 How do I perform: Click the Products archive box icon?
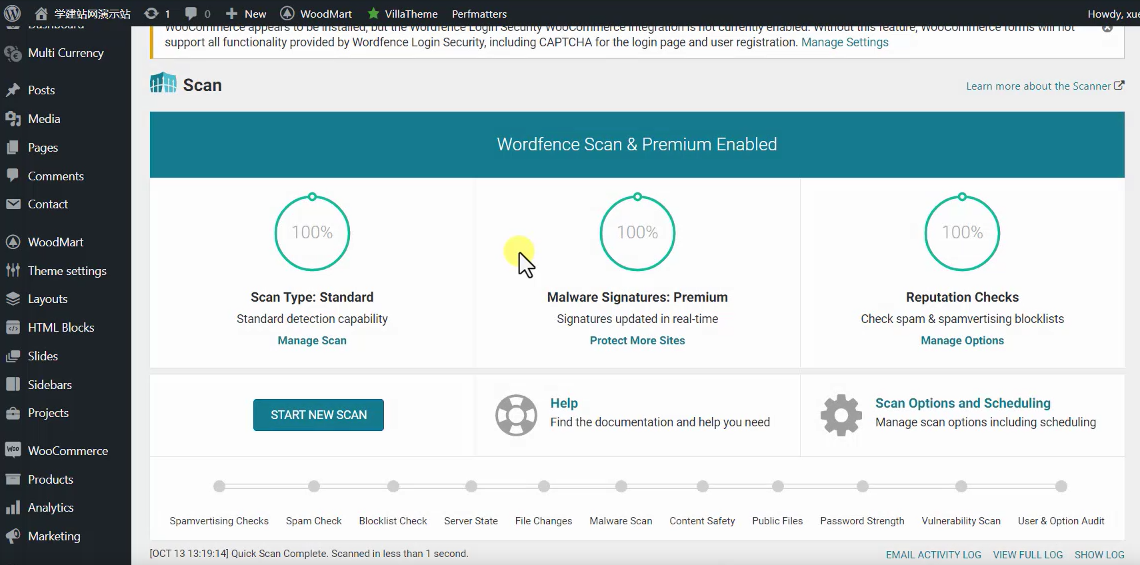[12, 479]
